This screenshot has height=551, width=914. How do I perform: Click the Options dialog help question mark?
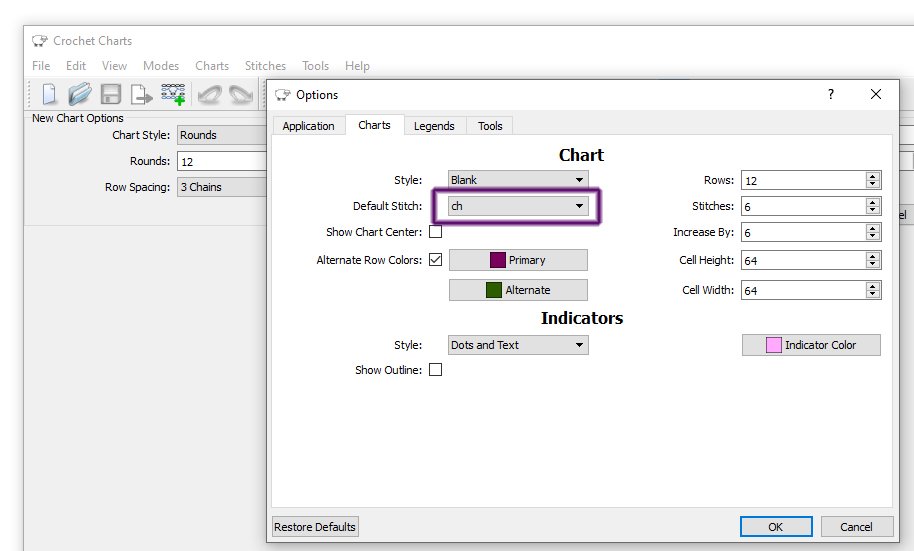coord(831,94)
